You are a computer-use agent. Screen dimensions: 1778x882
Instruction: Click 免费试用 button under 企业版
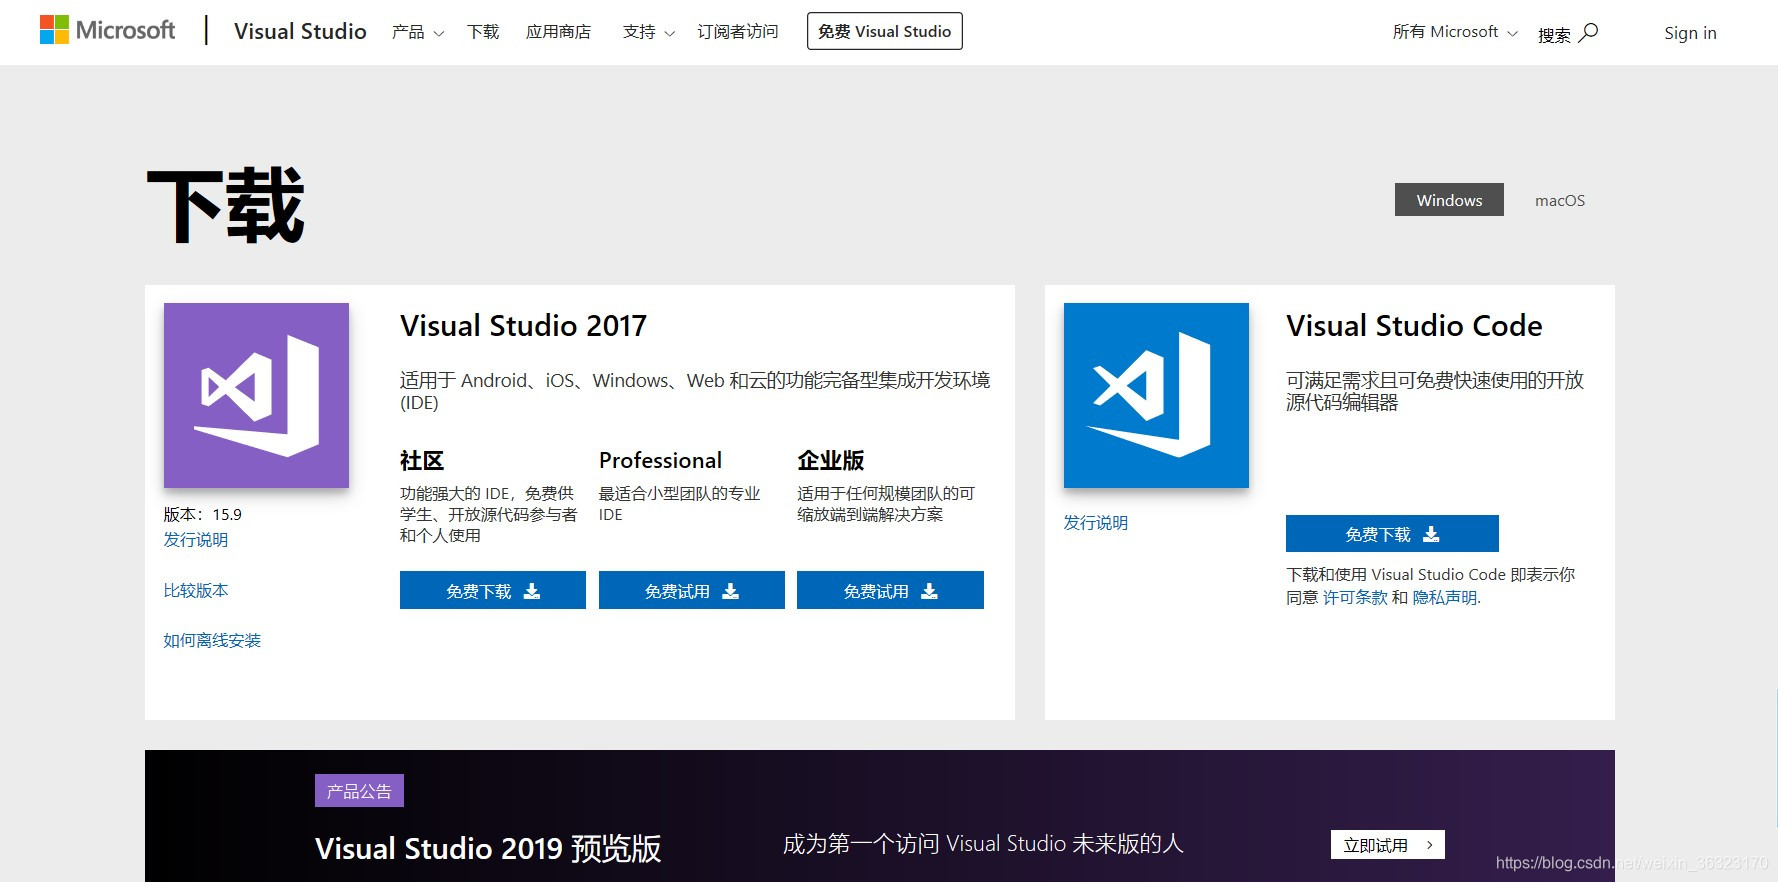pyautogui.click(x=890, y=591)
